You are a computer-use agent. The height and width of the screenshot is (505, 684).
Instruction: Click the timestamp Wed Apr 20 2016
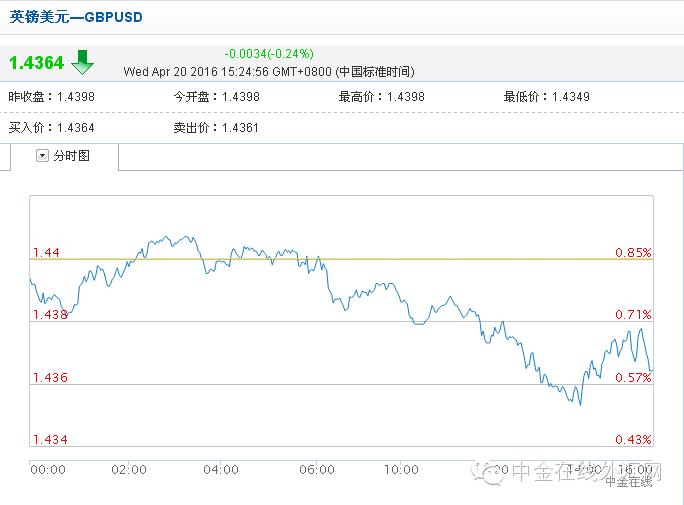(269, 72)
